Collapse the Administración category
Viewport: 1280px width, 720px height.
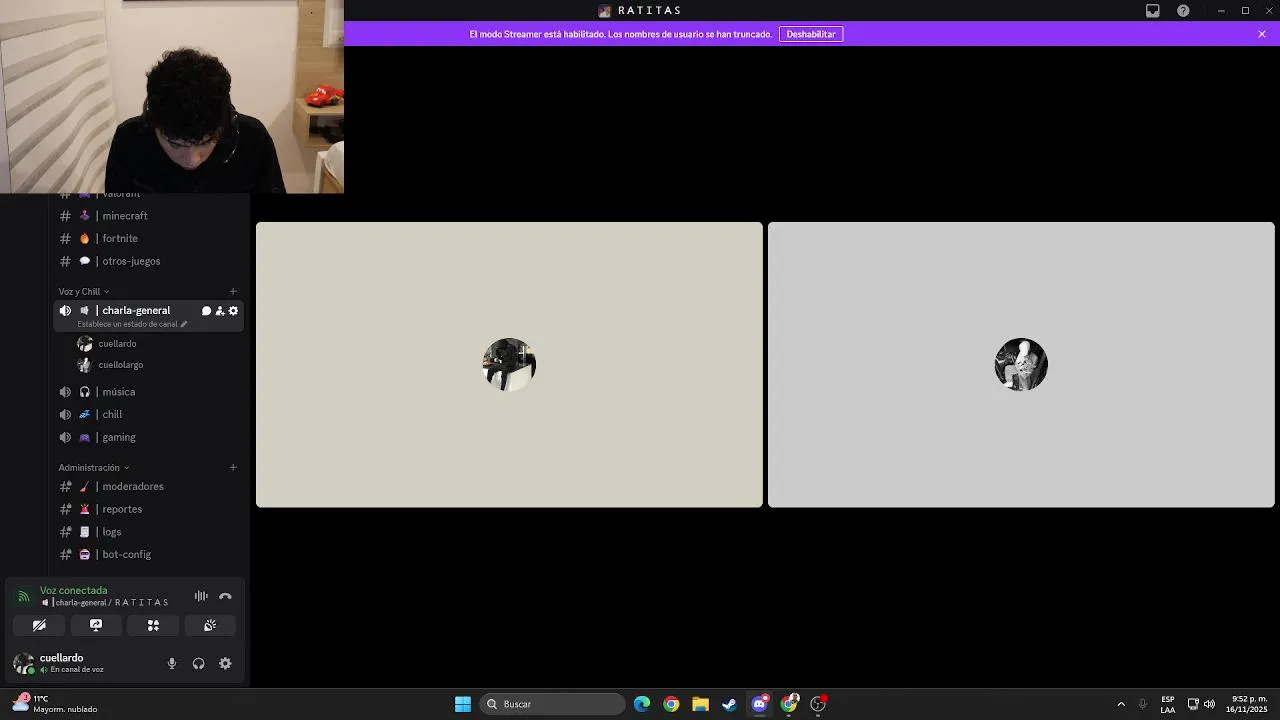tap(94, 468)
